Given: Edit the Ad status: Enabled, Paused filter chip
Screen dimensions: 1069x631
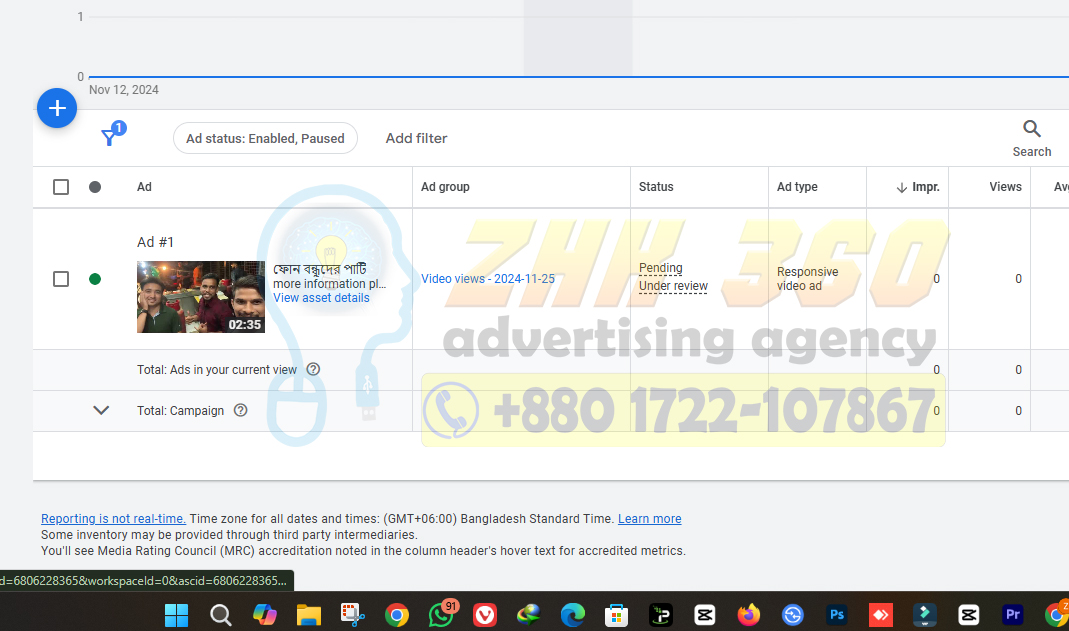Looking at the screenshot, I should (265, 138).
